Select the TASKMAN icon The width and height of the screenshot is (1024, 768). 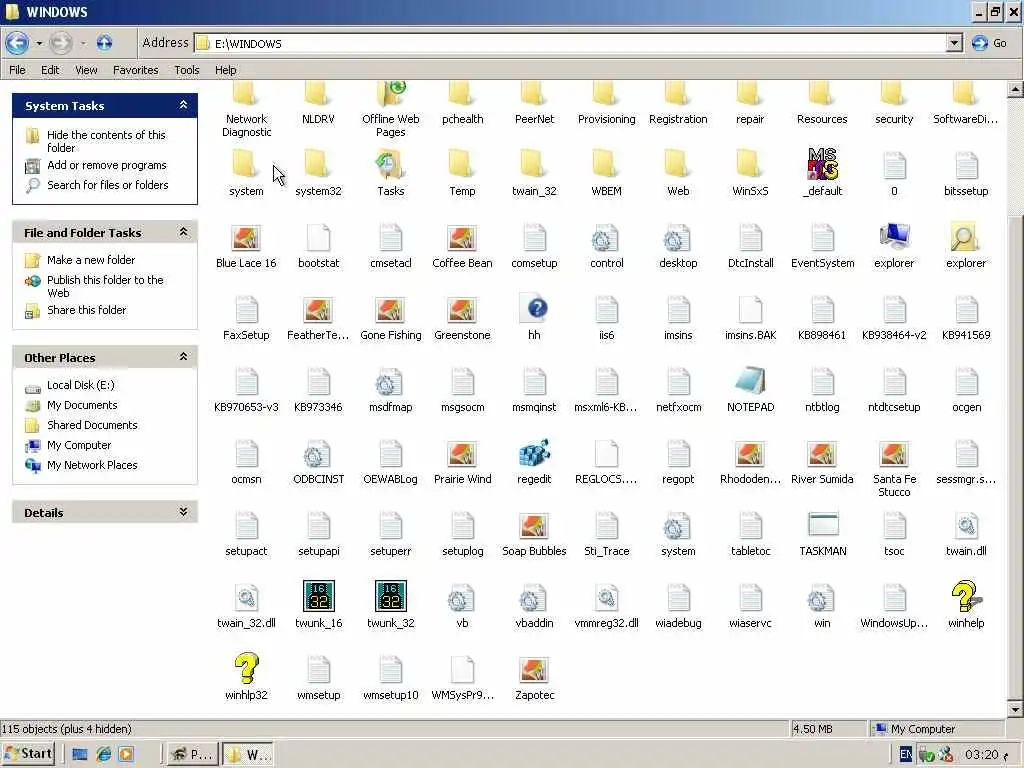(x=822, y=525)
